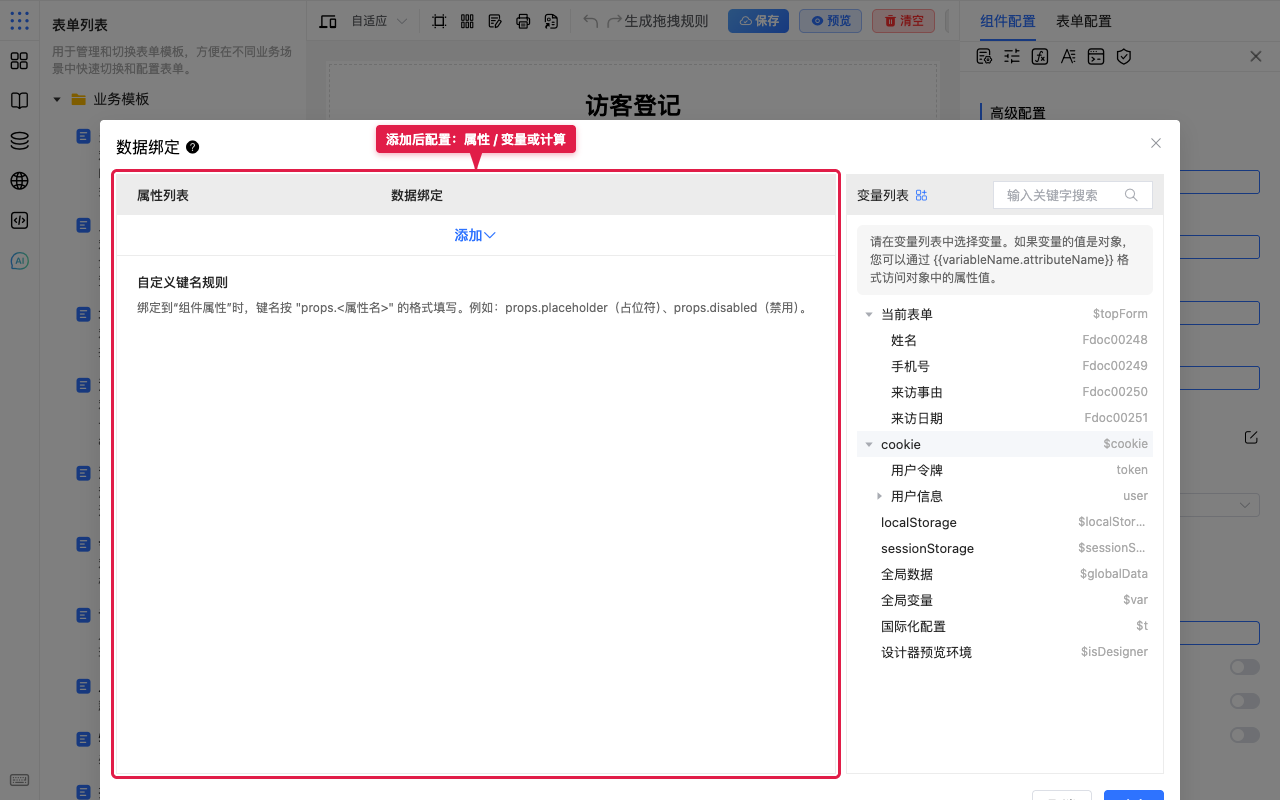The image size is (1280, 800).
Task: Click the printer toolbar icon
Action: tap(523, 21)
